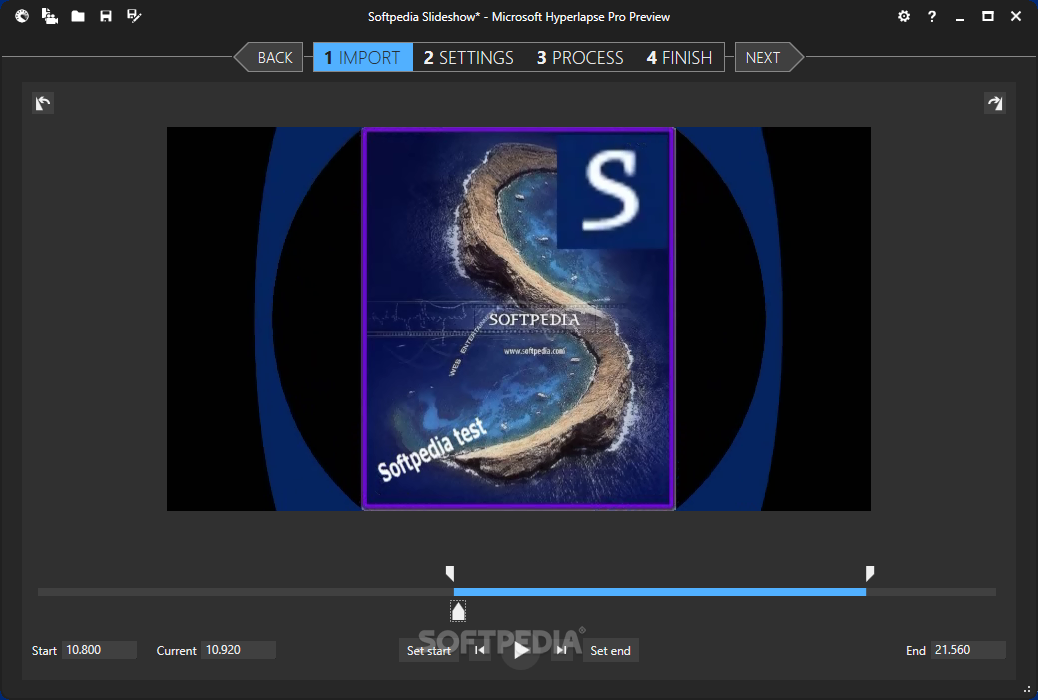Open the settings gear
This screenshot has height=700, width=1038.
point(904,17)
